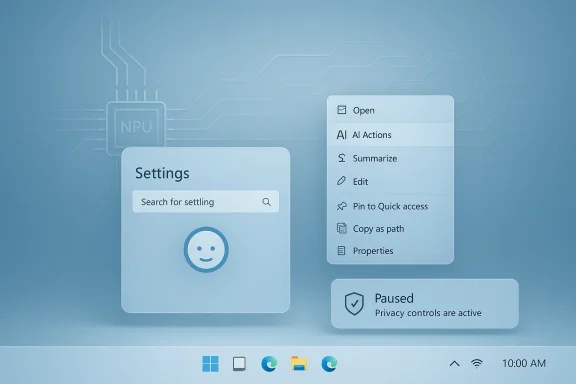
Task: Launch the Edge icon beside Task View
Action: pos(269,364)
